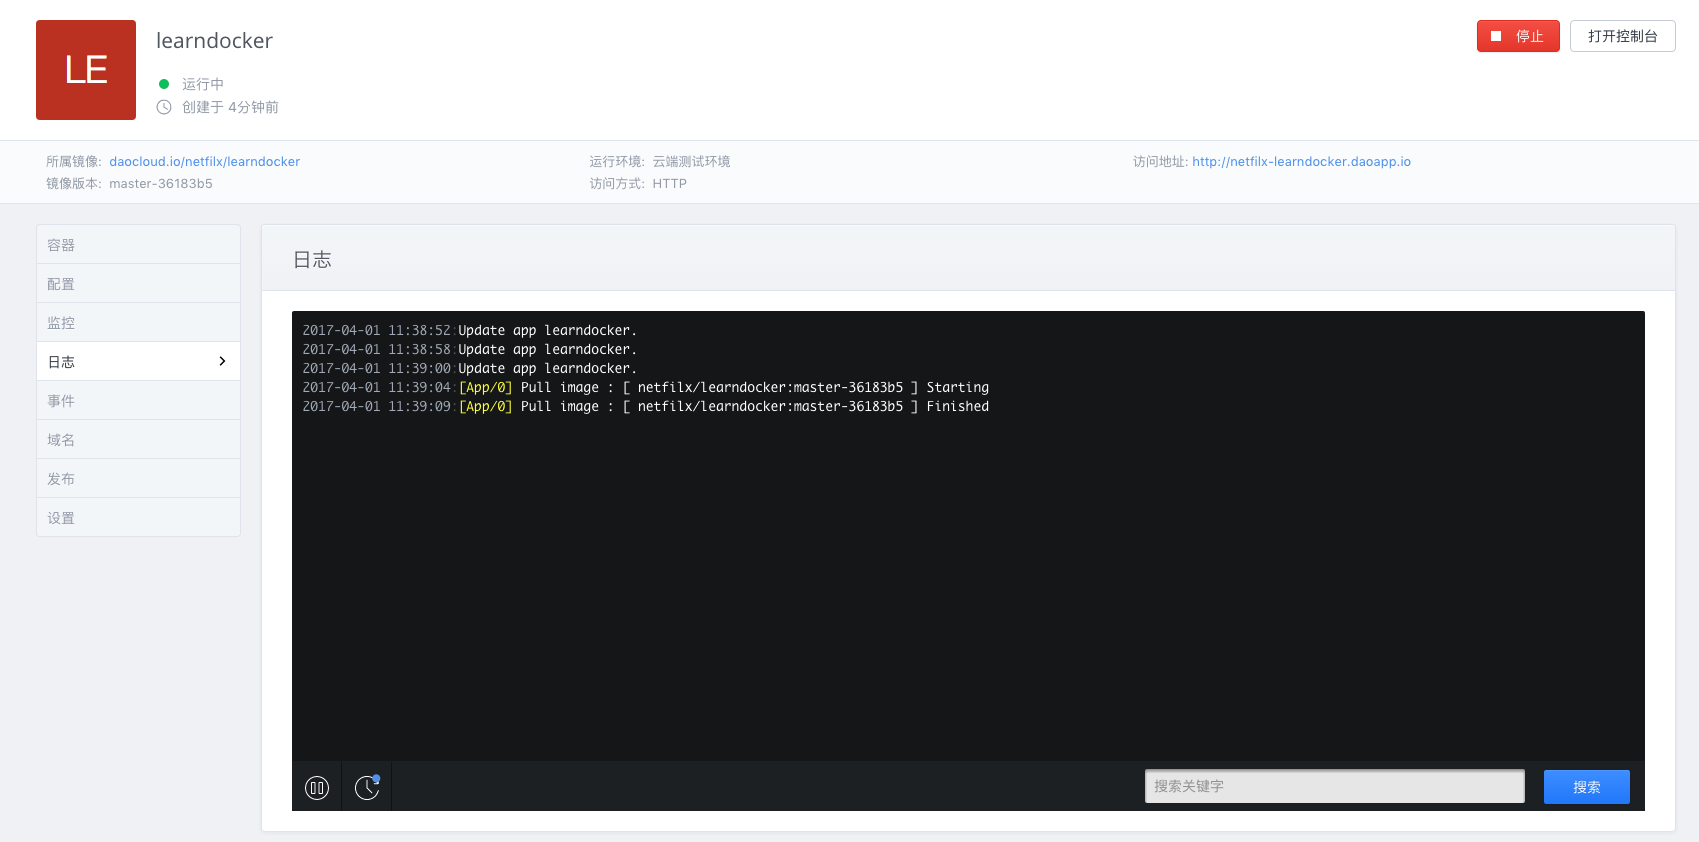Click the white square icon in 停止 button
The image size is (1699, 842).
(1496, 36)
